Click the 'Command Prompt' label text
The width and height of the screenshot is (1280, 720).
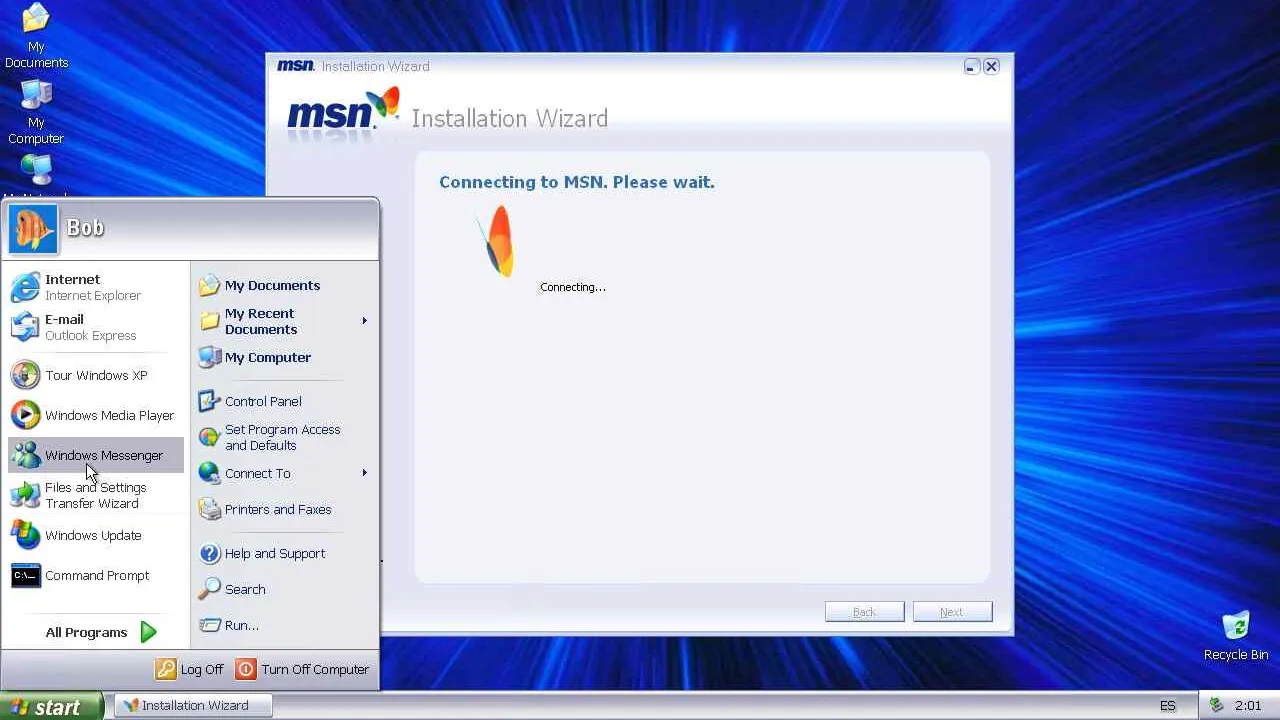(97, 575)
